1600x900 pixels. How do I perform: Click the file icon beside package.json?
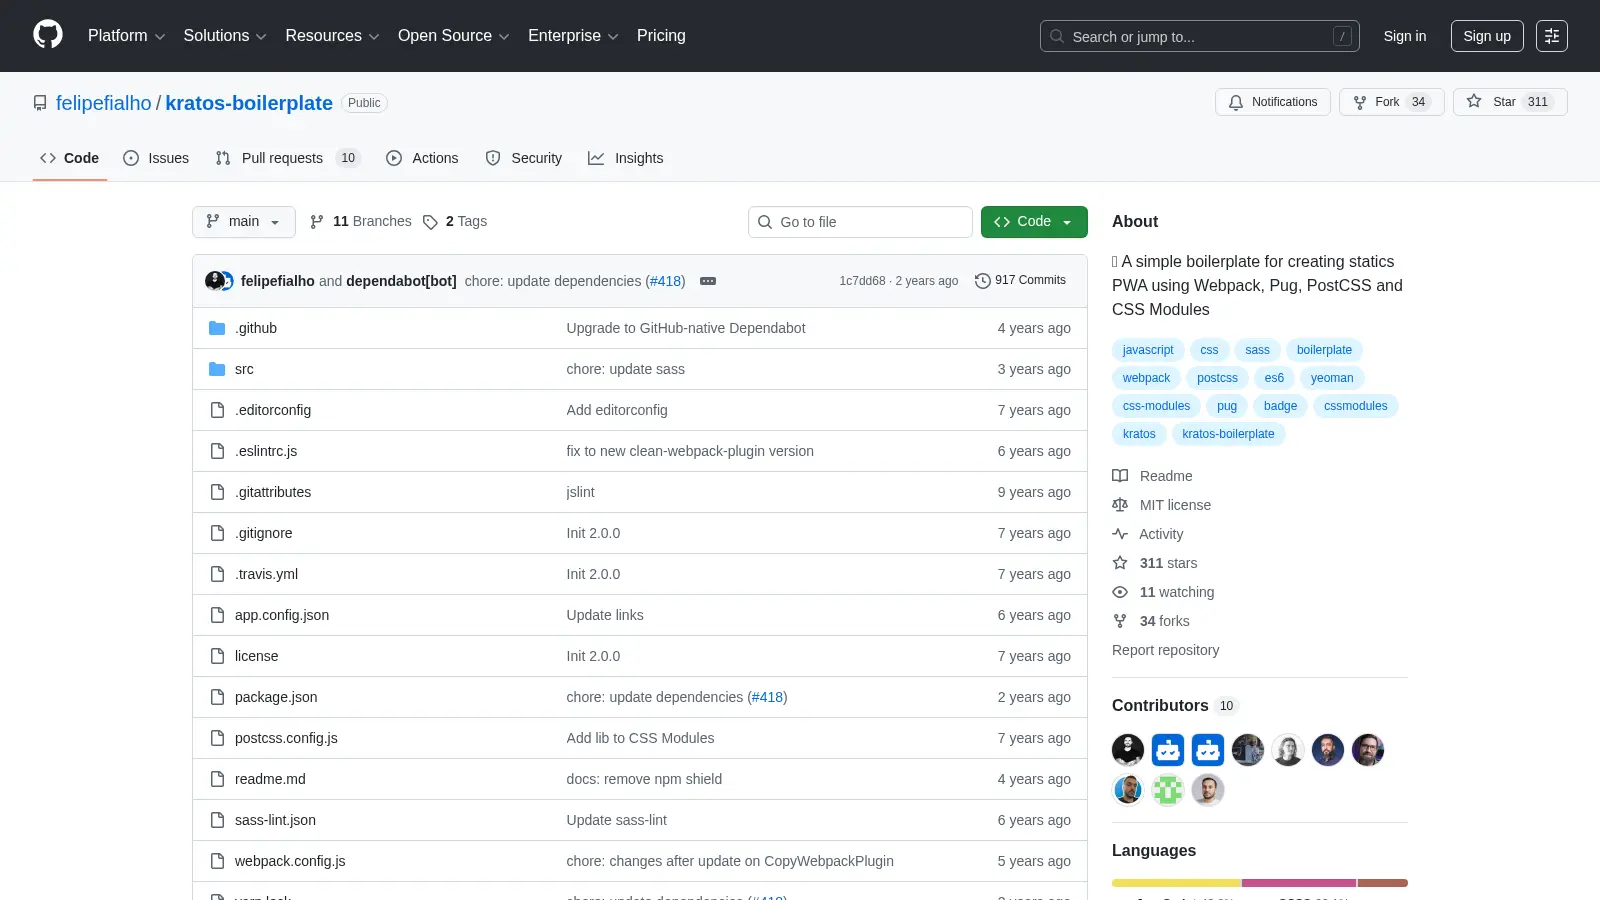click(x=217, y=697)
